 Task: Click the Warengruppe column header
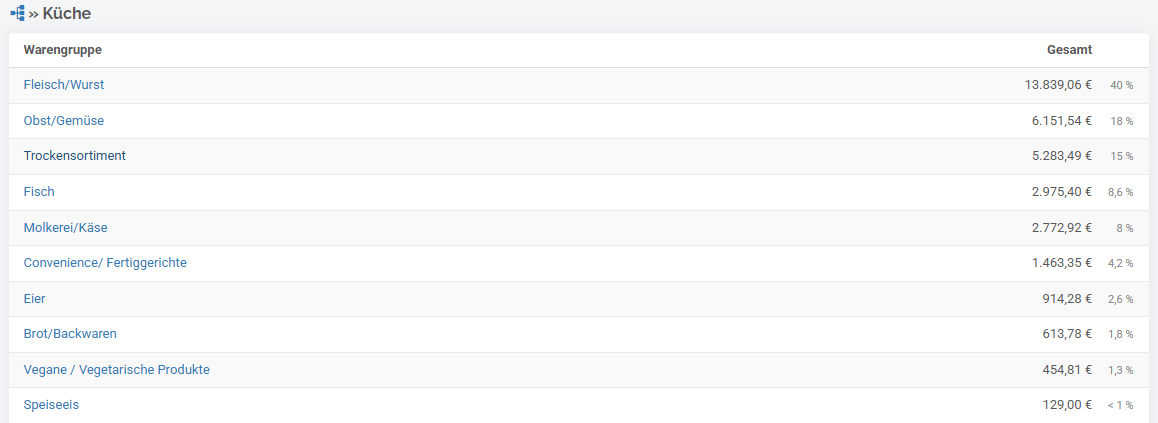click(63, 49)
